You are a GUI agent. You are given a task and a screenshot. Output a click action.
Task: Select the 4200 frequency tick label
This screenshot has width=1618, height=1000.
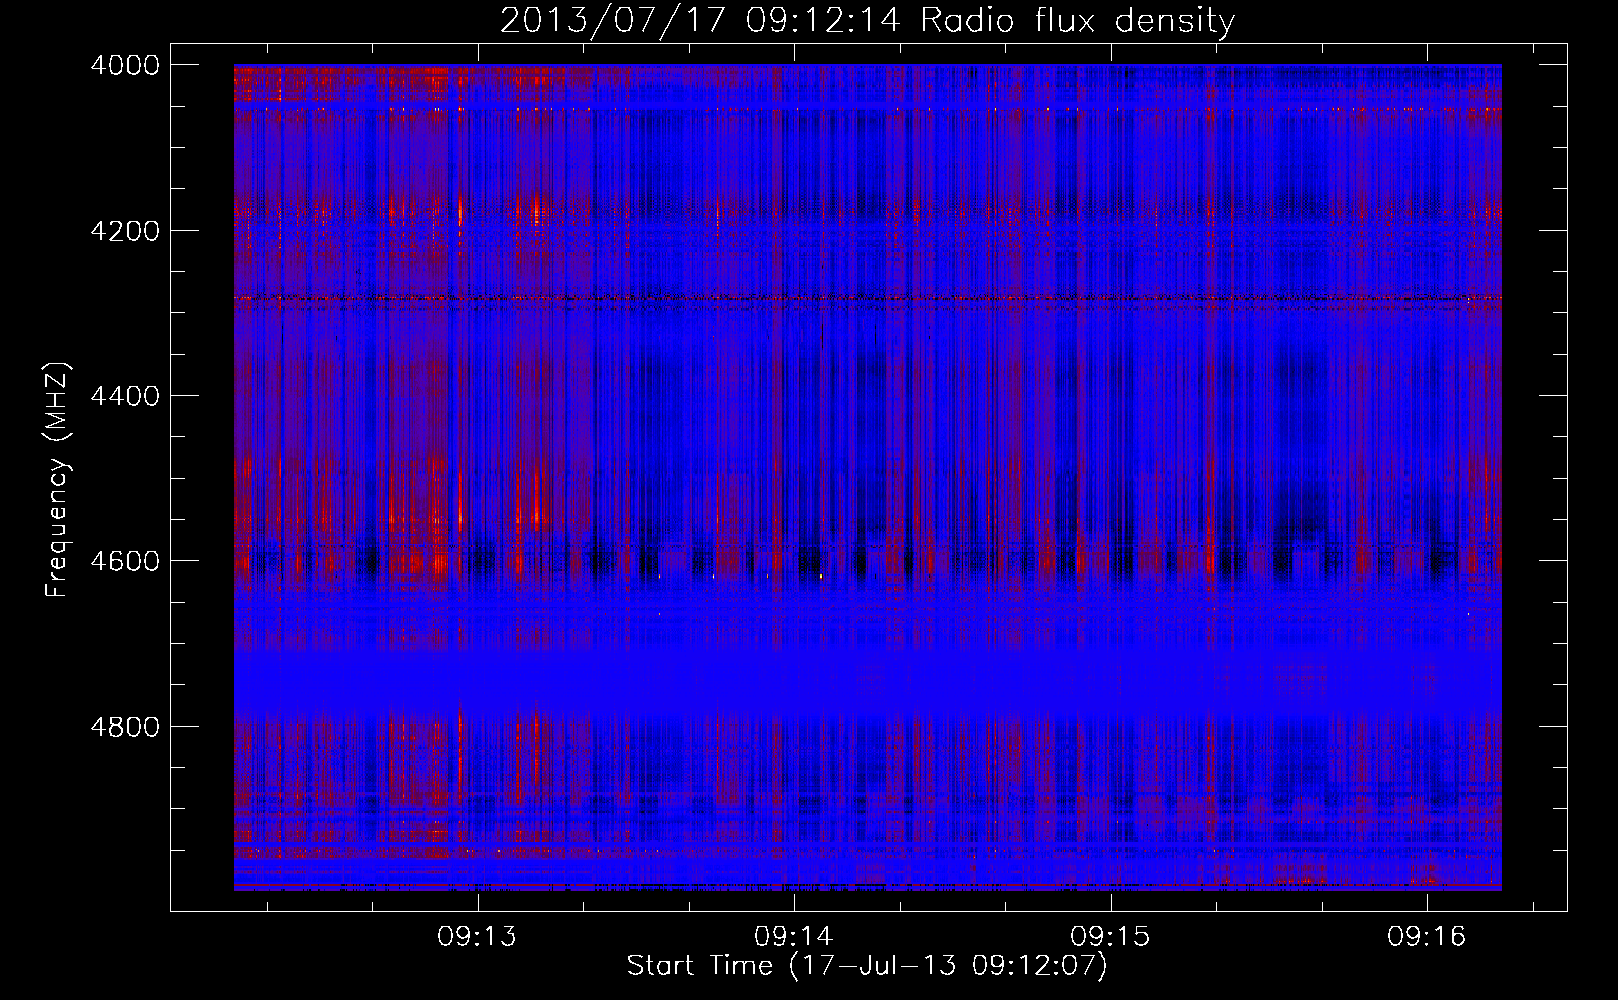124,231
